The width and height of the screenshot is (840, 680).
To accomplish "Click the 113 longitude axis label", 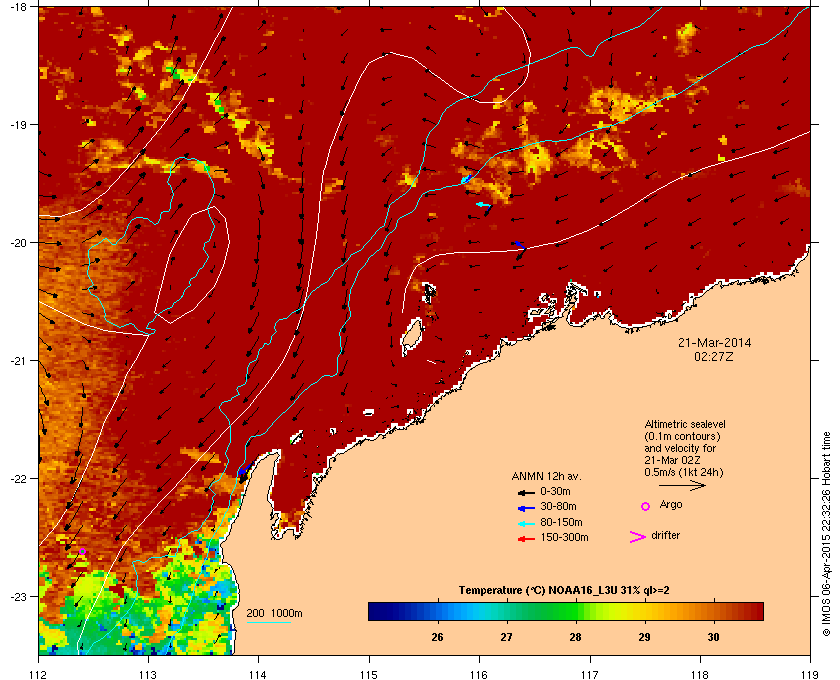I will click(148, 675).
